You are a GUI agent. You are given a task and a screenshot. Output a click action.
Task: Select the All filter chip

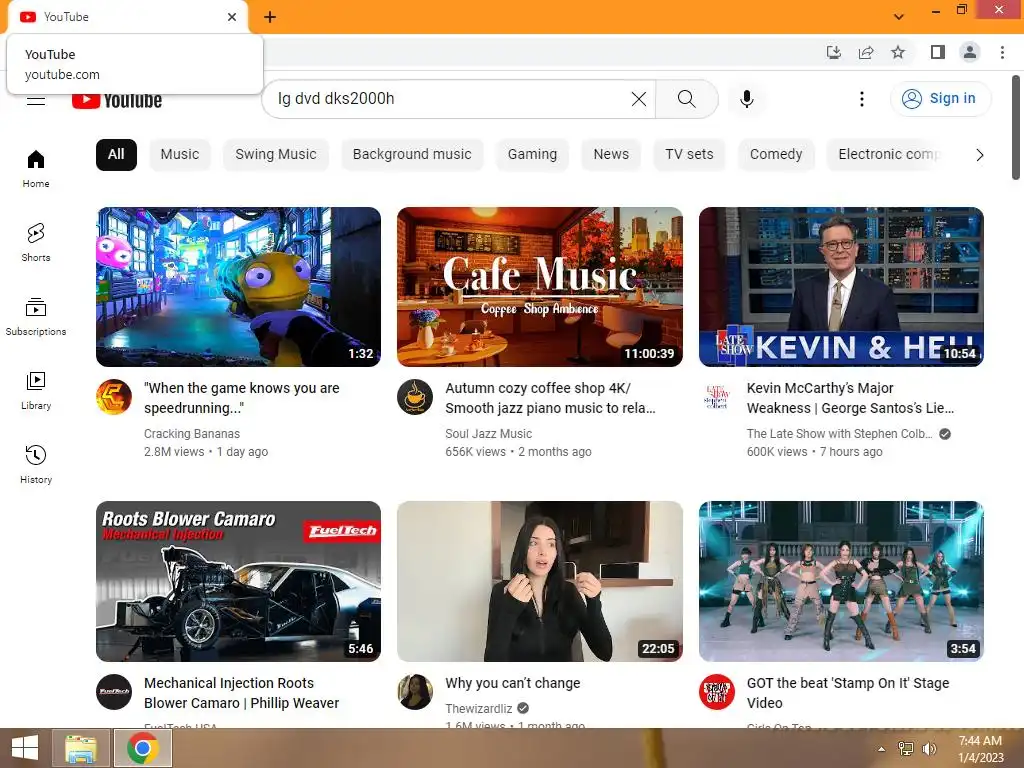coord(116,155)
